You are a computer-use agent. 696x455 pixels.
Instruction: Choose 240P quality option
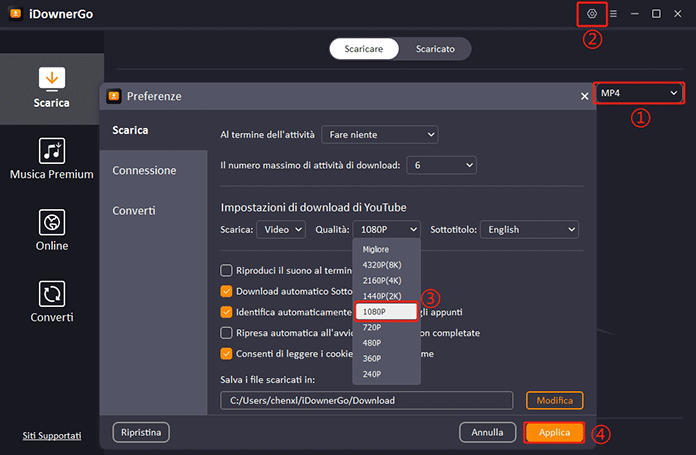click(386, 374)
